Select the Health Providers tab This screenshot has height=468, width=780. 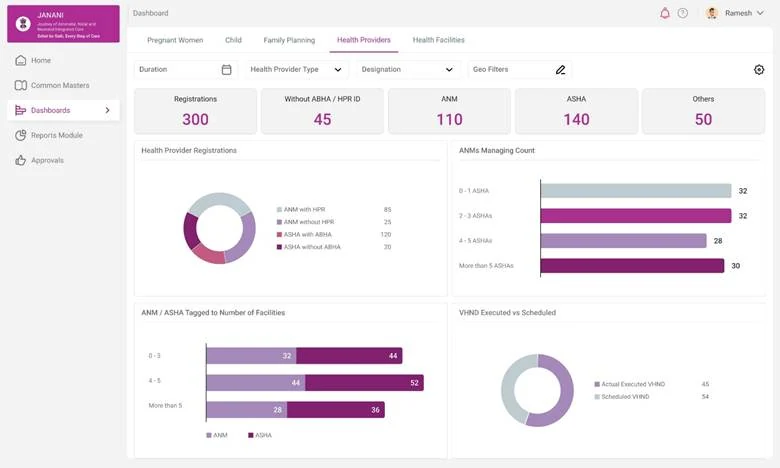[364, 40]
